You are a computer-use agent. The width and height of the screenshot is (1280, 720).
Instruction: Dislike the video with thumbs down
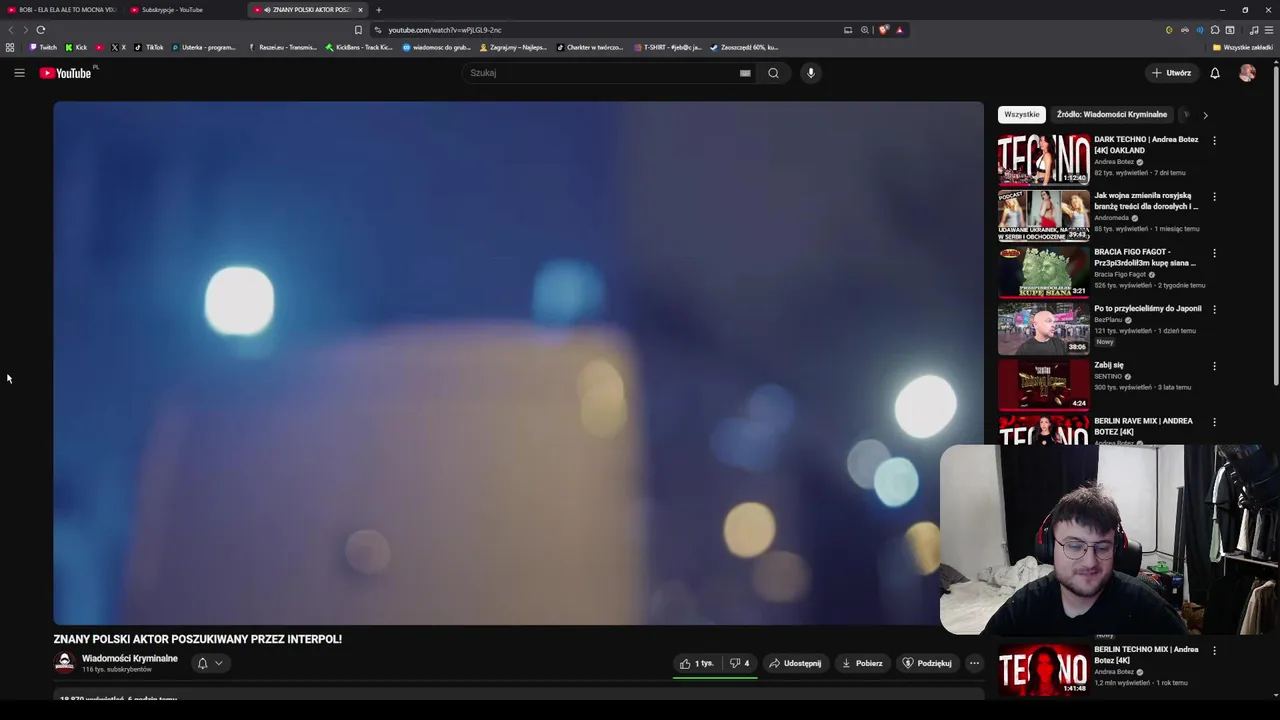click(x=740, y=663)
